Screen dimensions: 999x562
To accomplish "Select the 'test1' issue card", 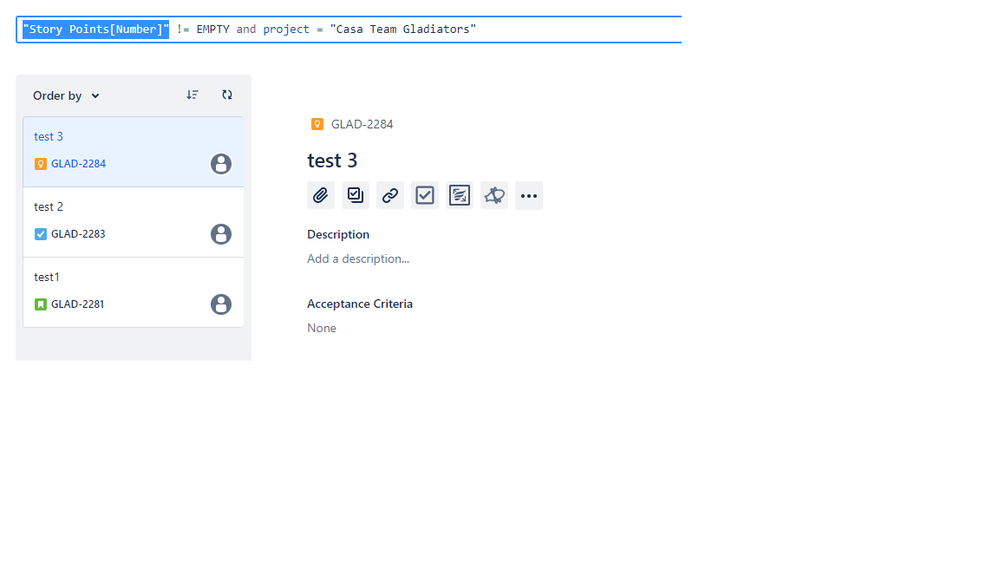I will coord(133,292).
